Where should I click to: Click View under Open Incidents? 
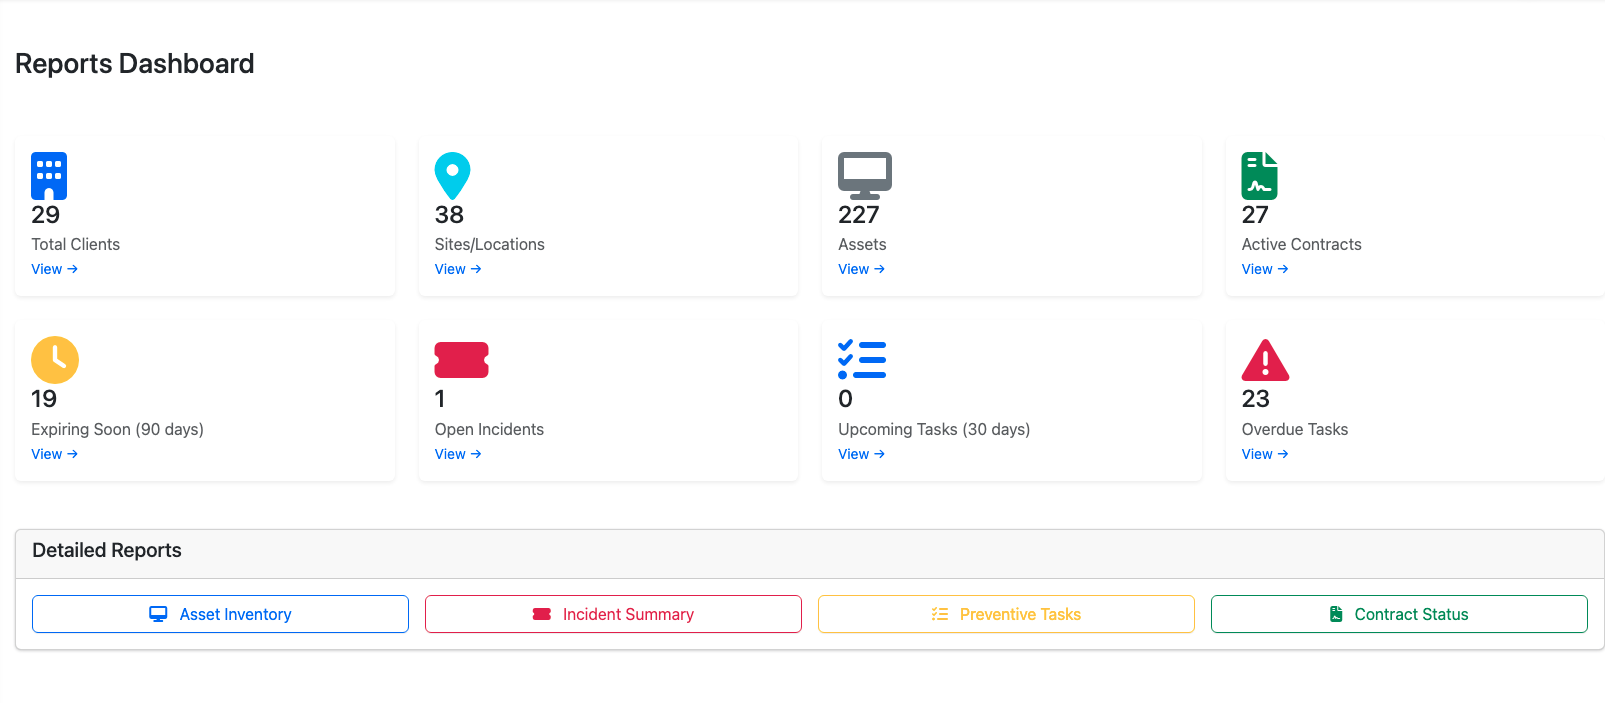(457, 453)
